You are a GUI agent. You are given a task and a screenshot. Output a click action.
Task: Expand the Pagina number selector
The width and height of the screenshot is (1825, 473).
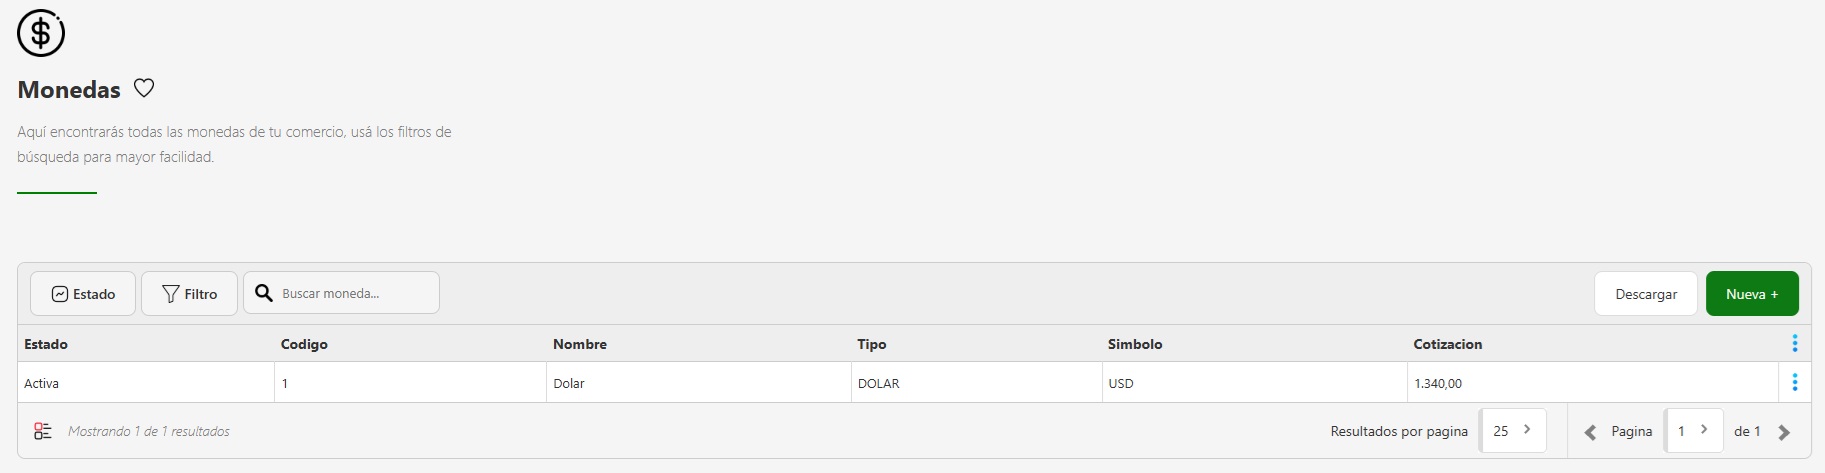pyautogui.click(x=1693, y=431)
